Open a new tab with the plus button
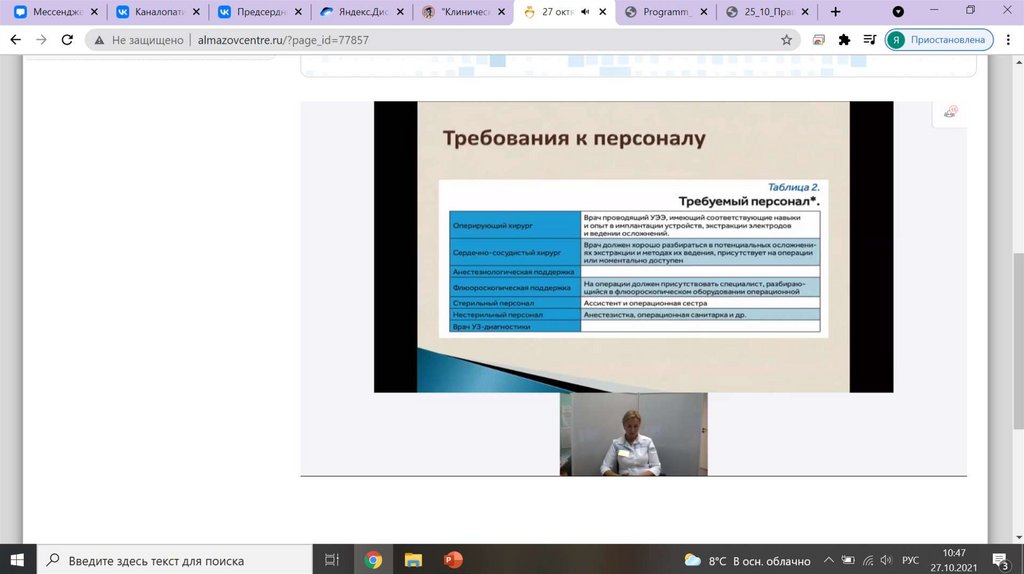The width and height of the screenshot is (1024, 574). (836, 12)
